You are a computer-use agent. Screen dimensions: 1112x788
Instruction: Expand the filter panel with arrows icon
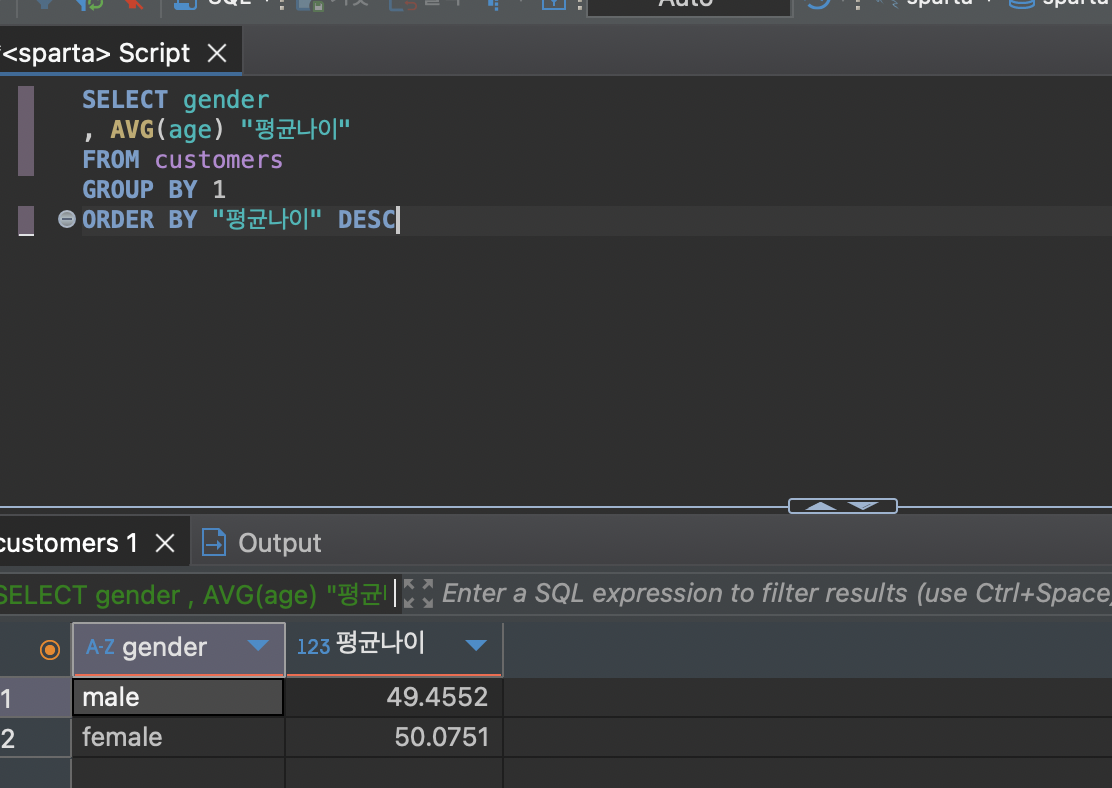[x=418, y=594]
